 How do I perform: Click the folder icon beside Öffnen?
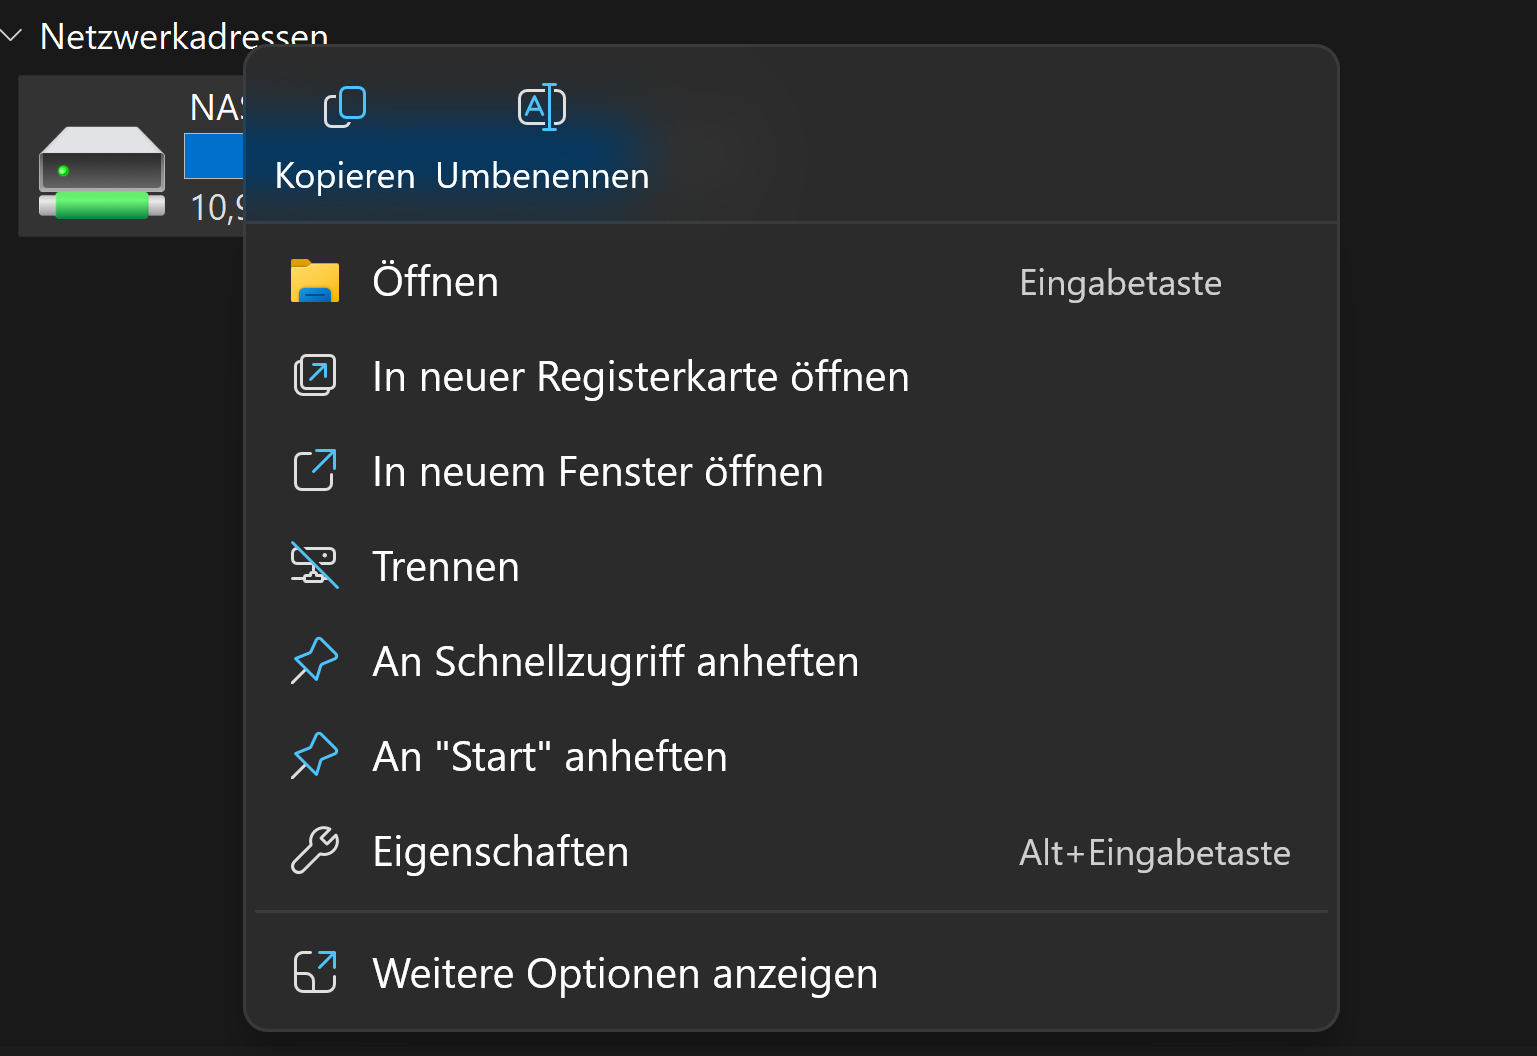(315, 282)
